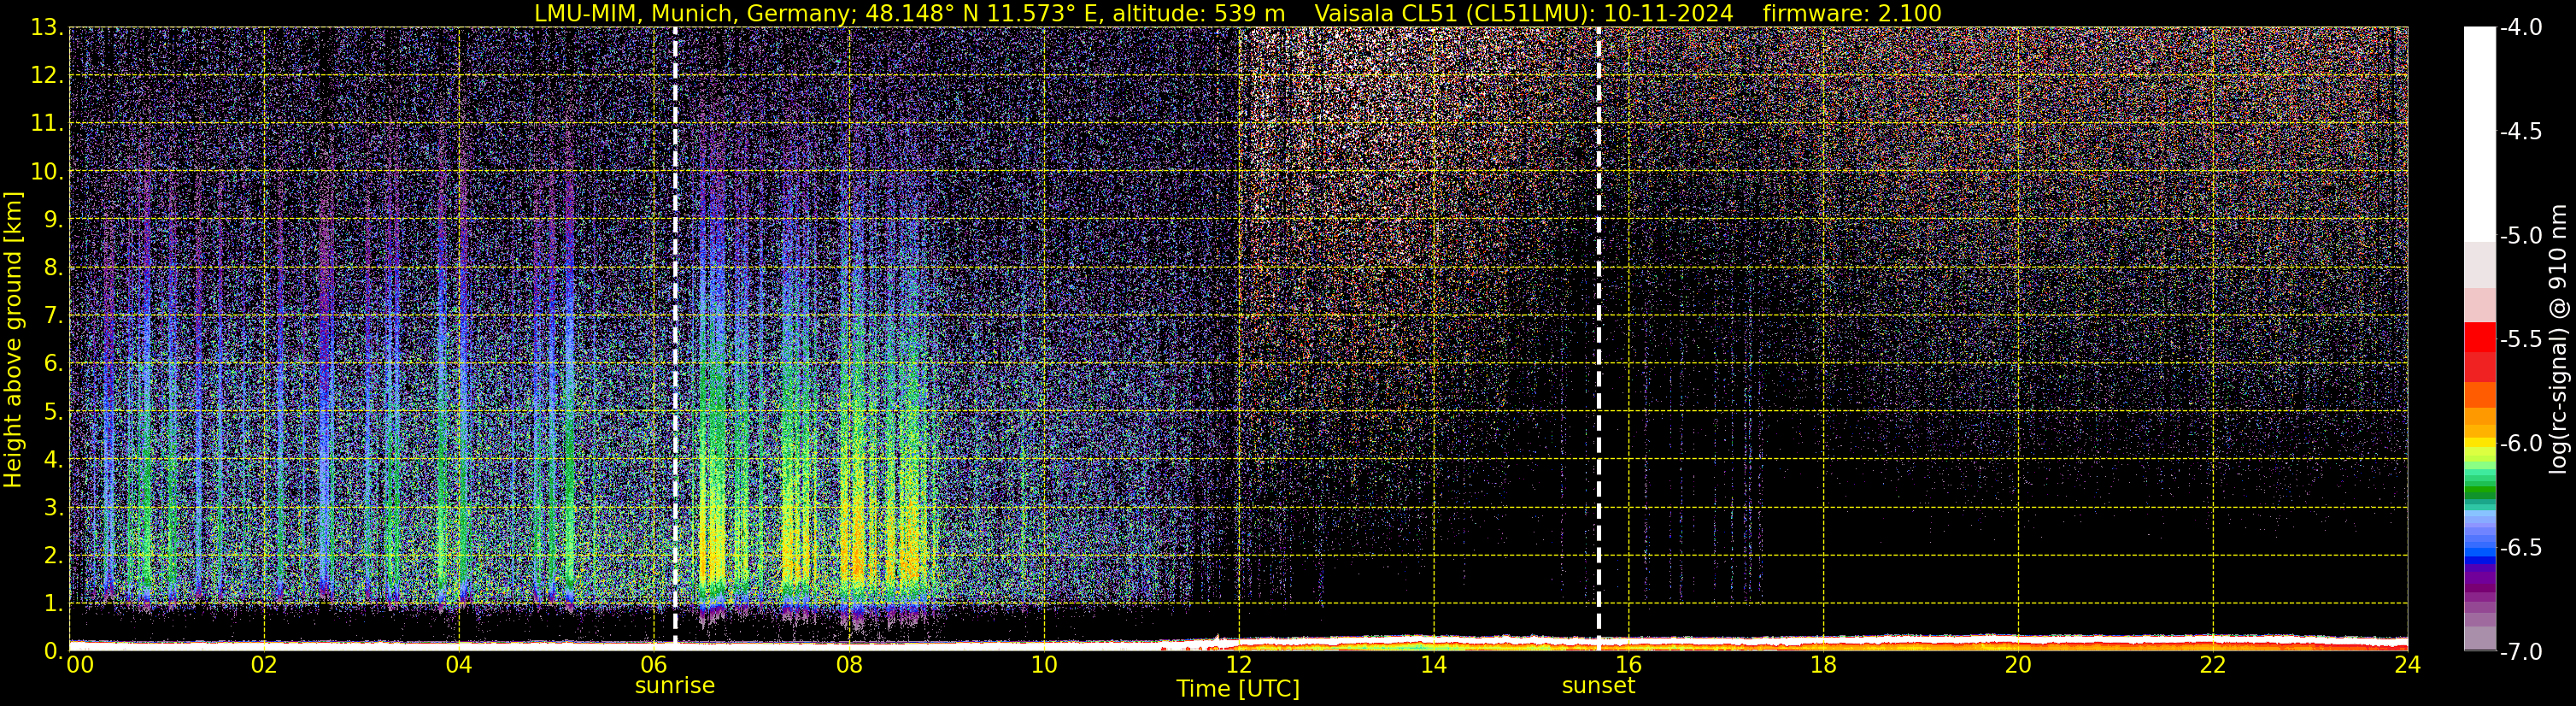Click the sunset label under the time axis

(1598, 686)
